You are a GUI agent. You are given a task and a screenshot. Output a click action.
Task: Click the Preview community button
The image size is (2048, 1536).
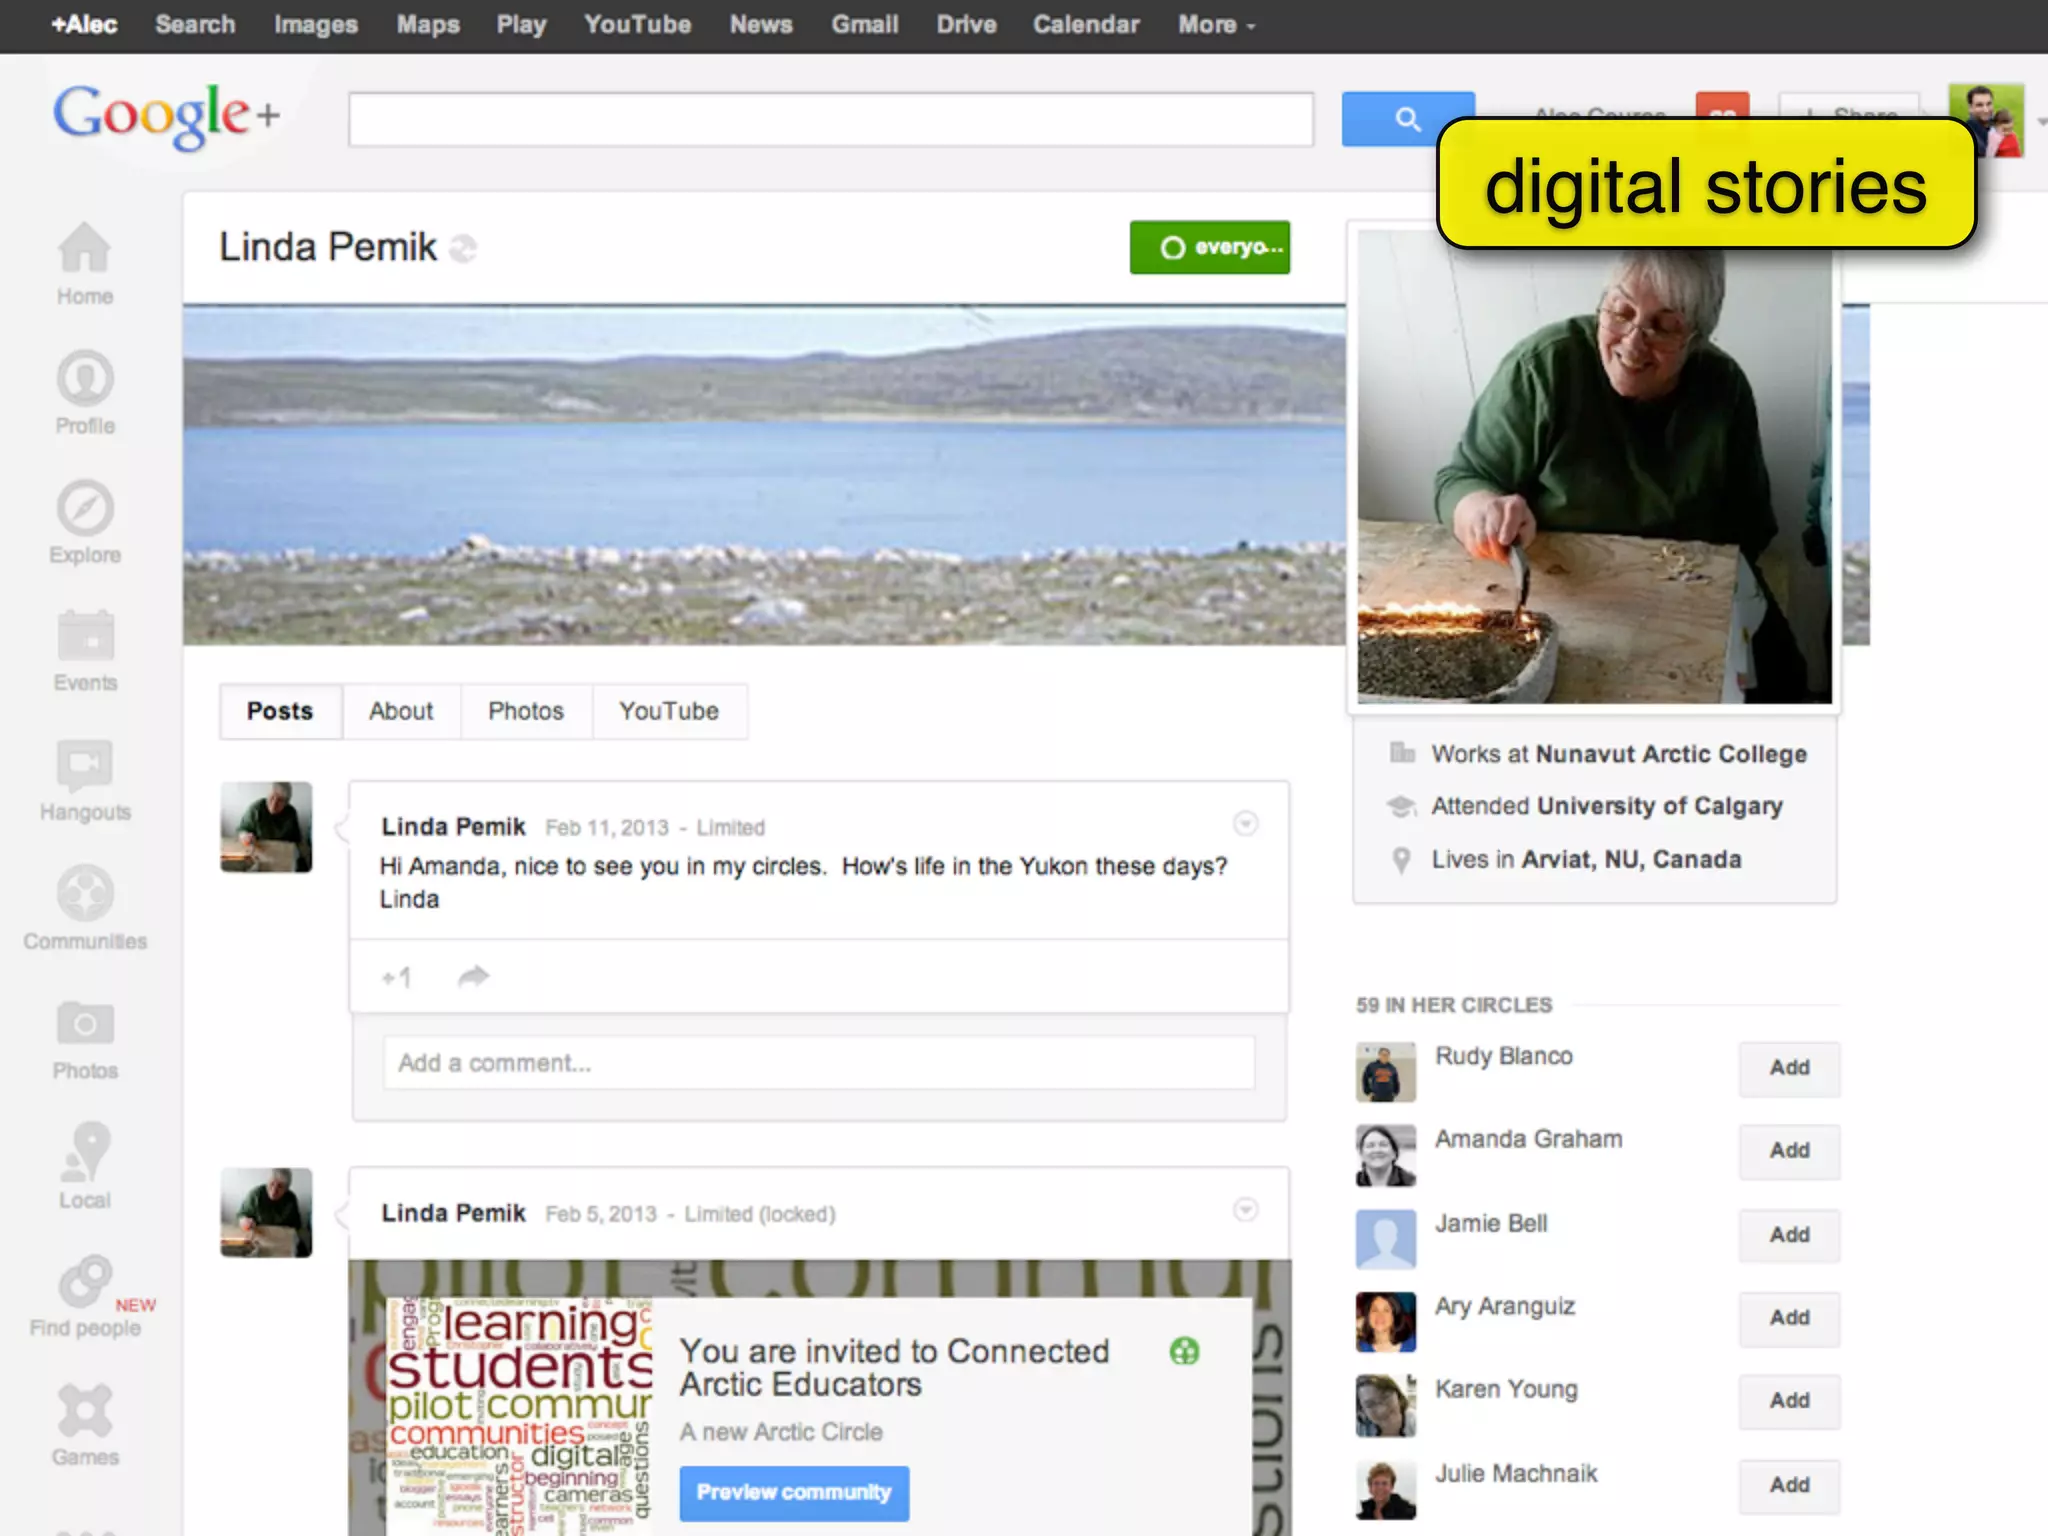794,1492
